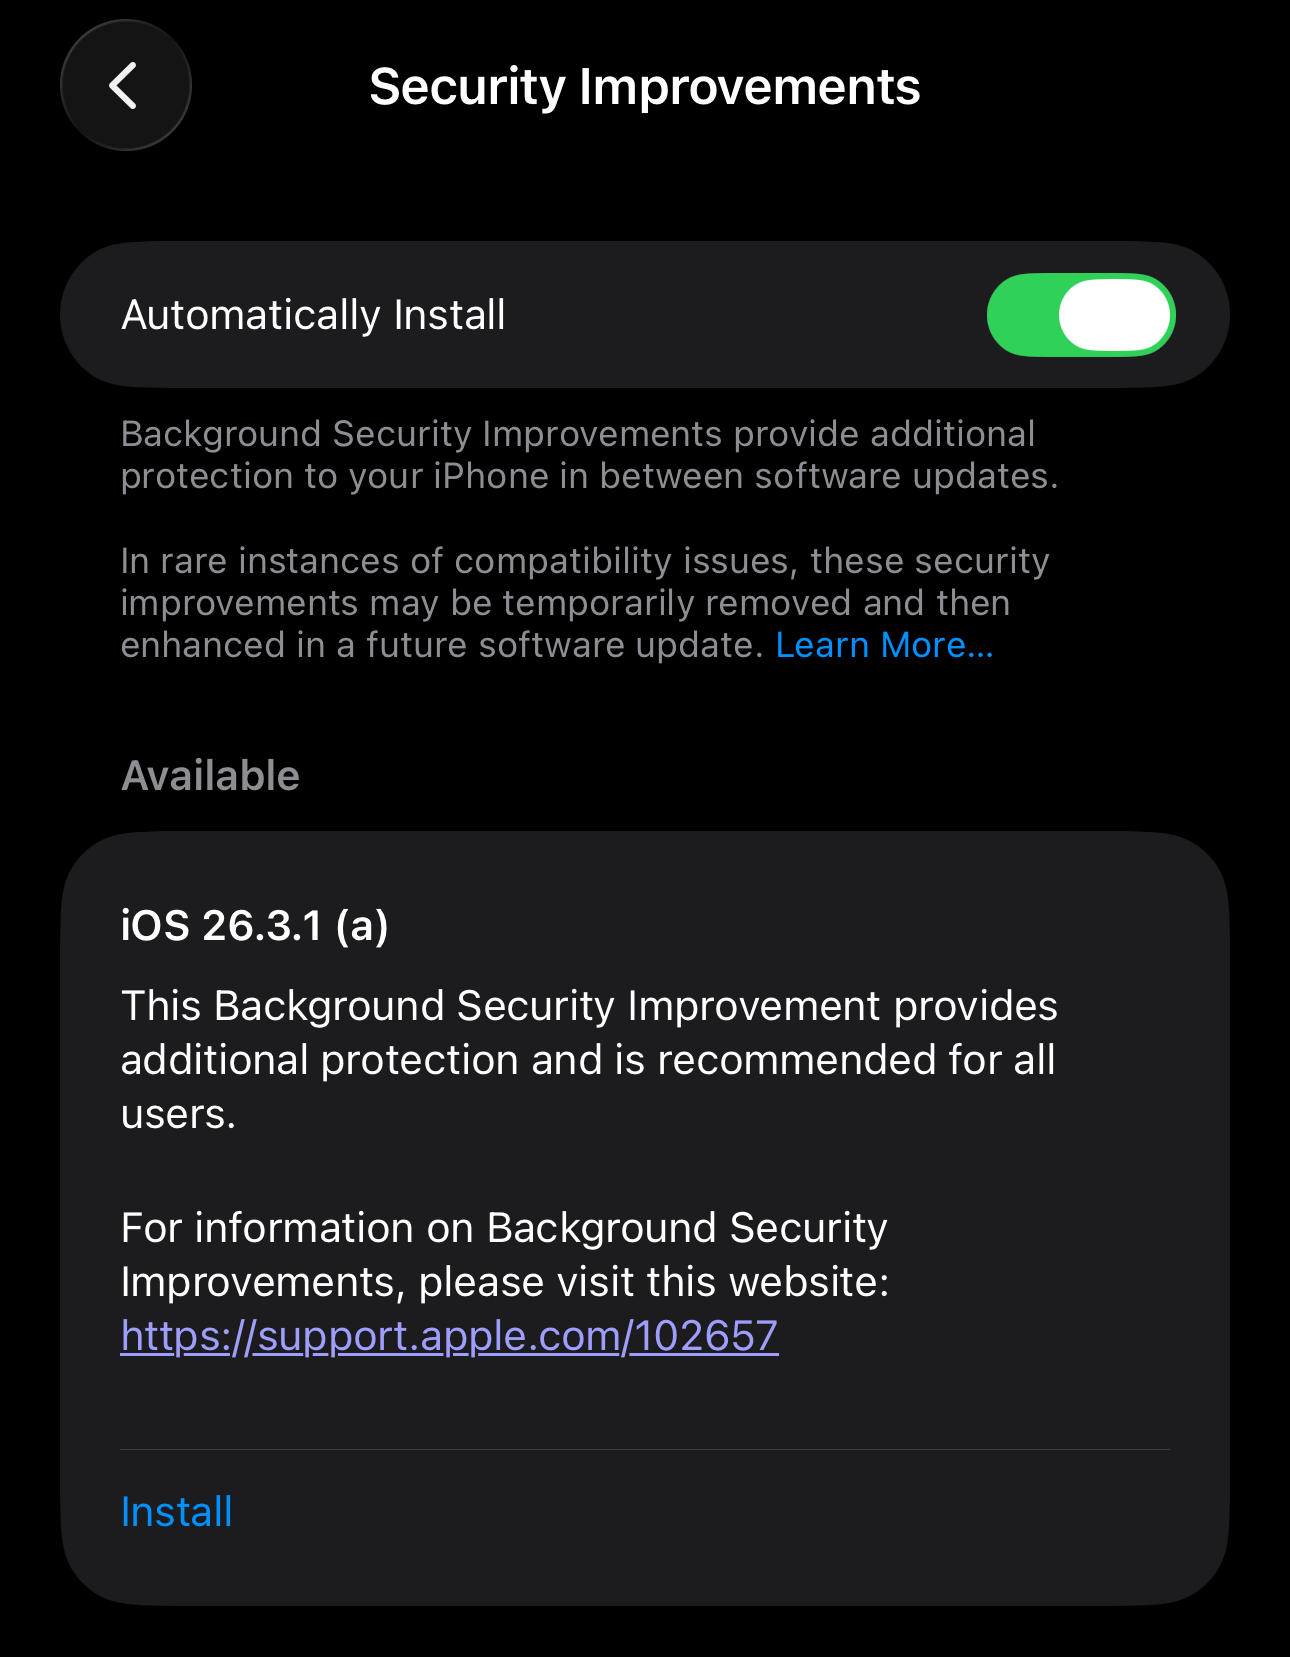Tap the text about protection between software updates

(588, 455)
